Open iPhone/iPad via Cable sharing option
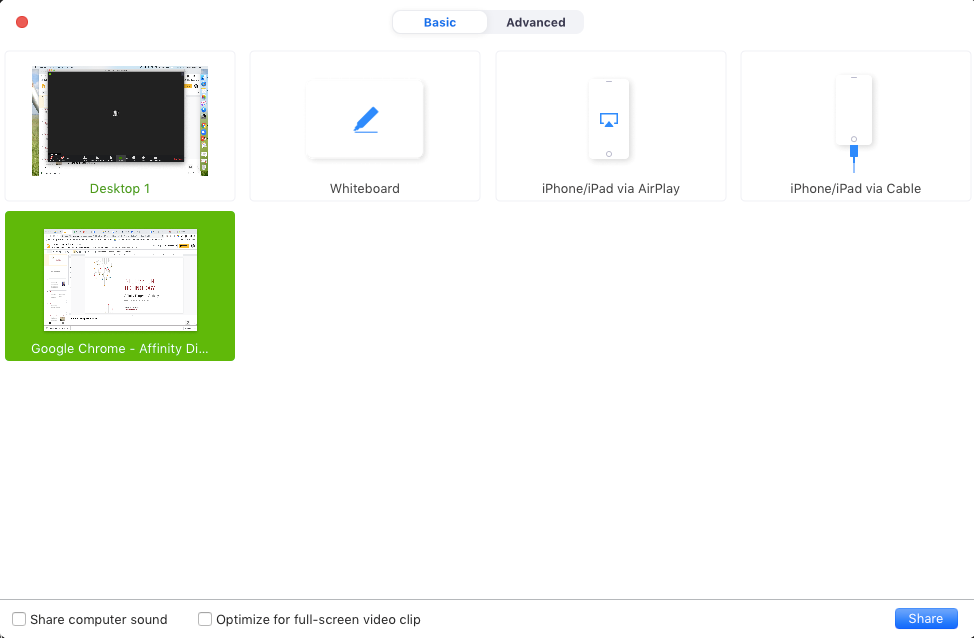 coord(854,125)
